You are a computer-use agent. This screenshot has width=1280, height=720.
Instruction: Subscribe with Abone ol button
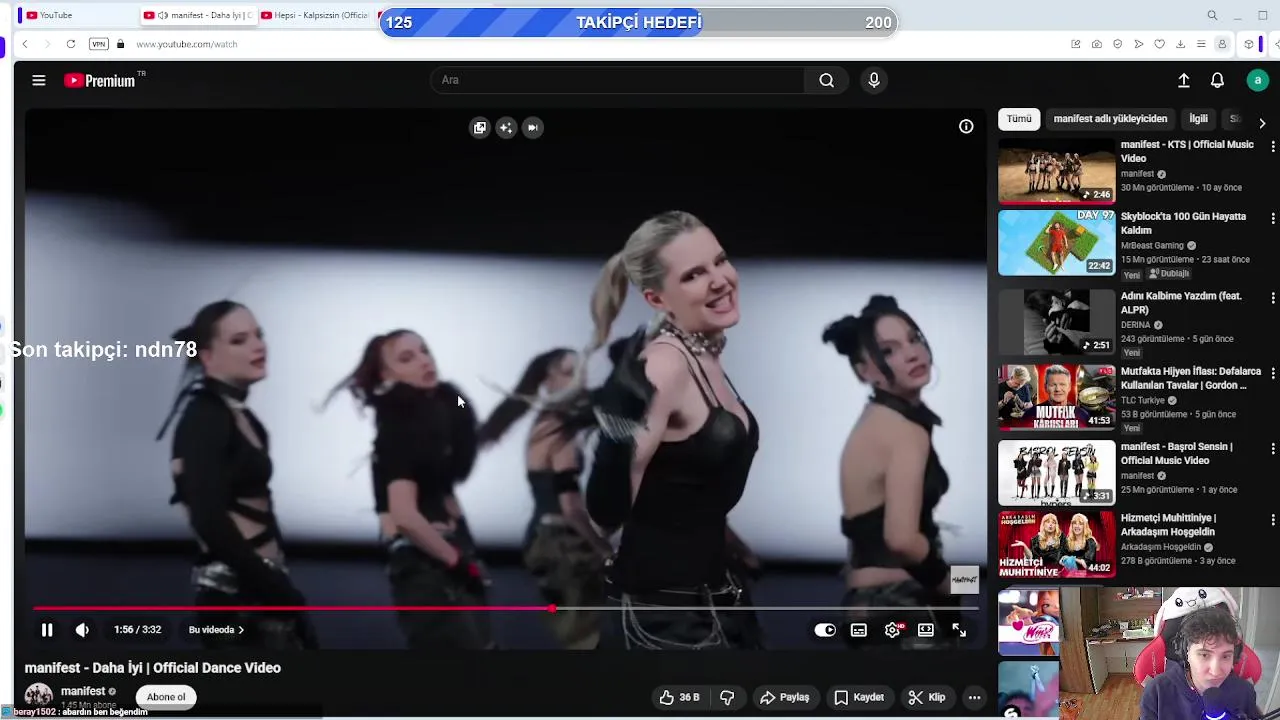(166, 697)
